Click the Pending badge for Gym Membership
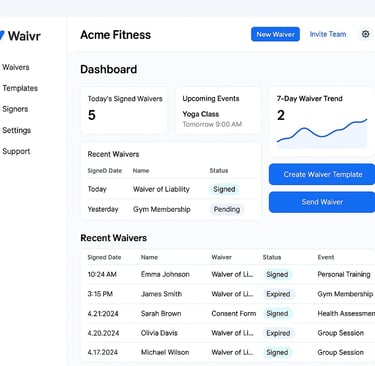 [x=227, y=209]
